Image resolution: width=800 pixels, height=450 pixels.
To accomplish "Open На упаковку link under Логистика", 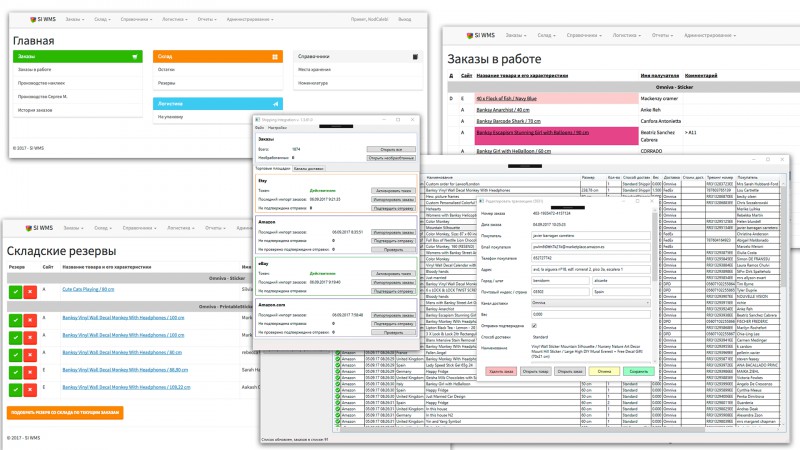I will [170, 117].
